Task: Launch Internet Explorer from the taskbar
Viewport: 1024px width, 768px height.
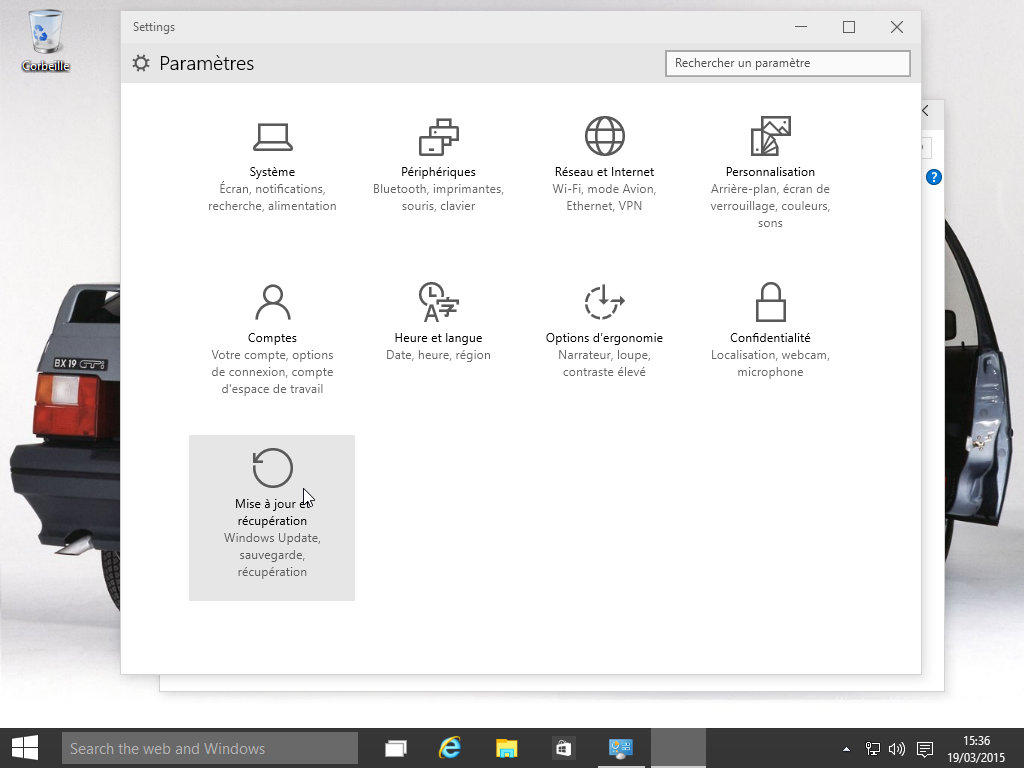Action: pyautogui.click(x=451, y=748)
